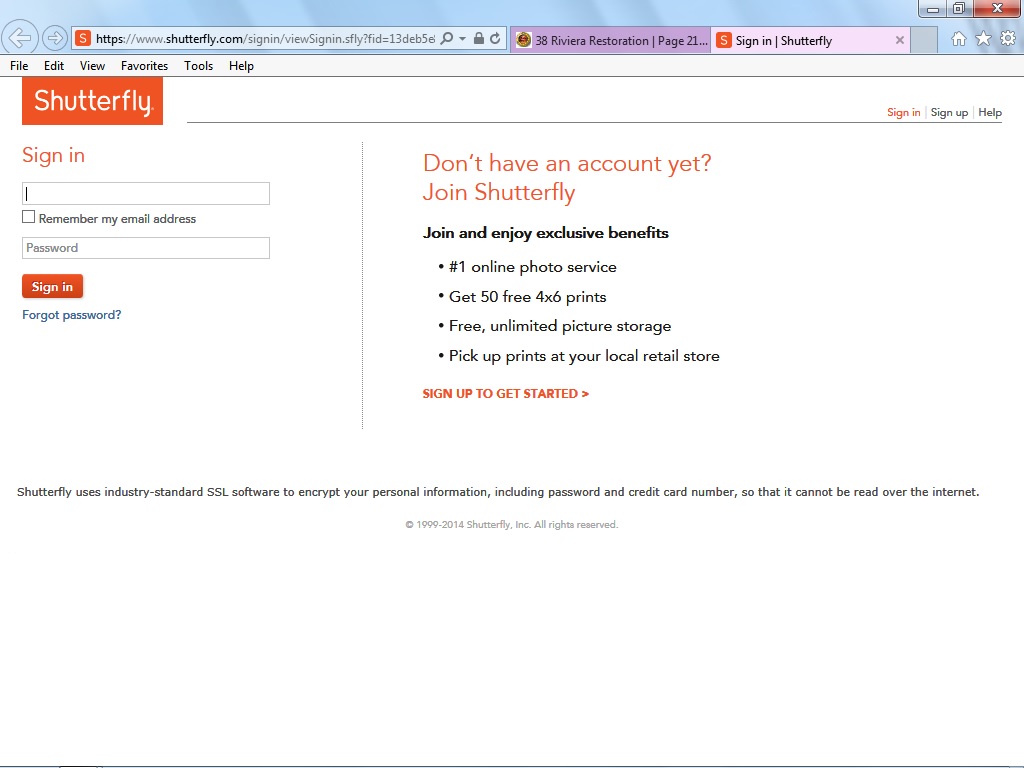
Task: Click the copyright 1999-2014 Shutterfly text
Action: (511, 524)
